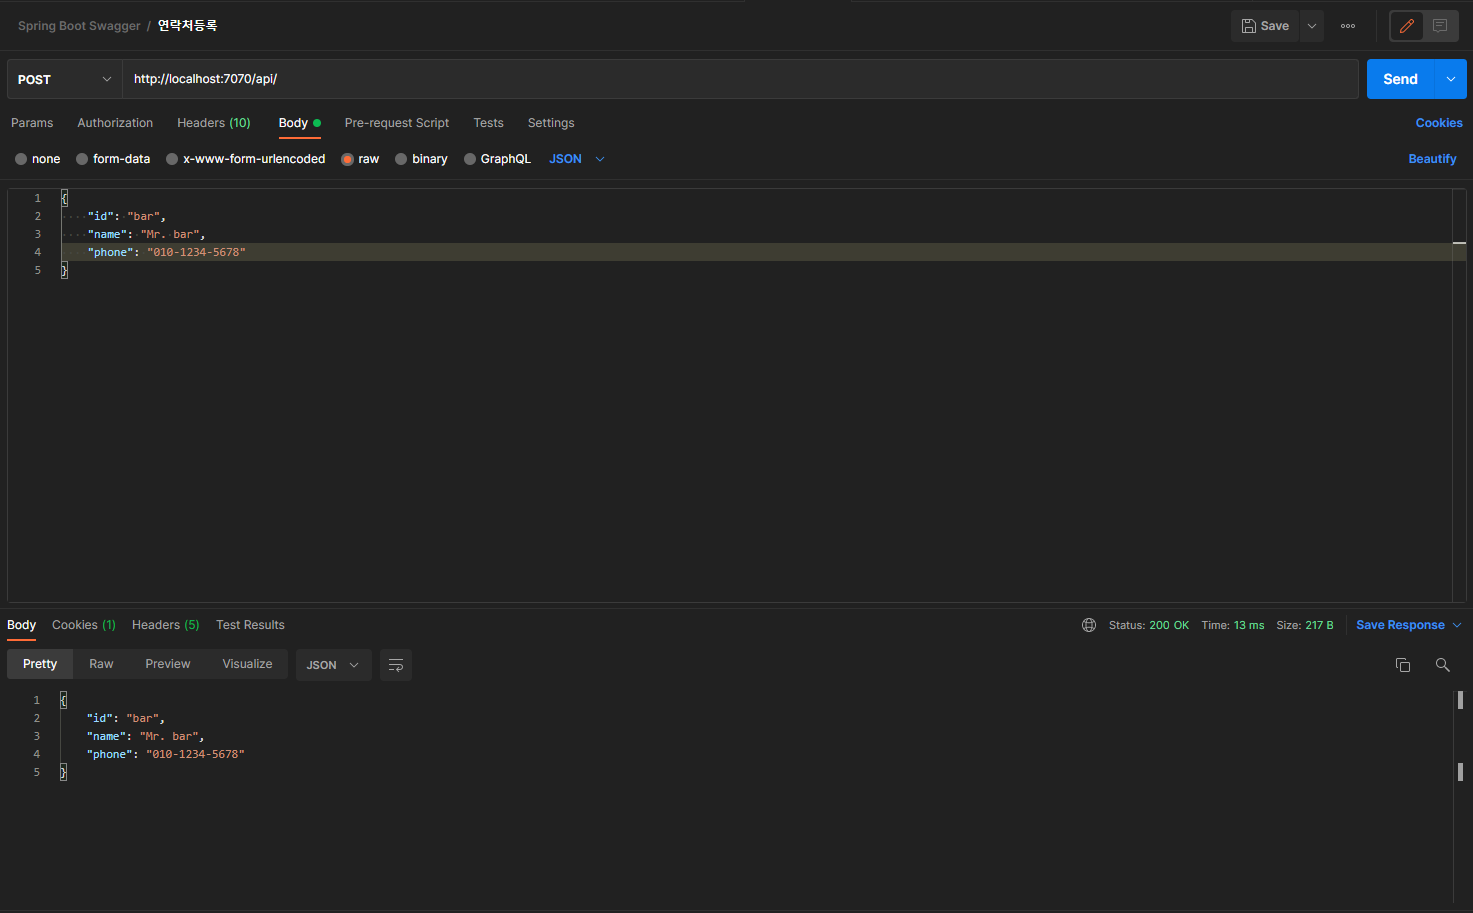Open the request Tests tab
1473x913 pixels.
(x=488, y=123)
